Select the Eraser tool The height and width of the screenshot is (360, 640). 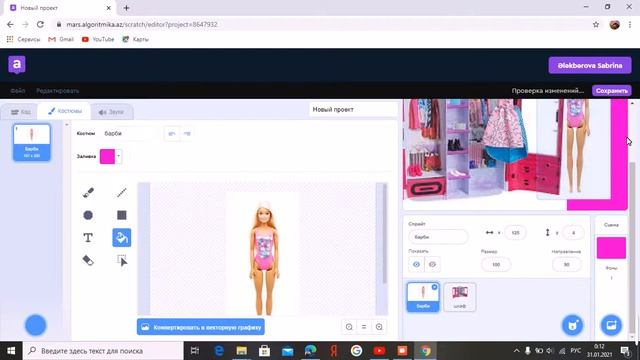[88, 260]
